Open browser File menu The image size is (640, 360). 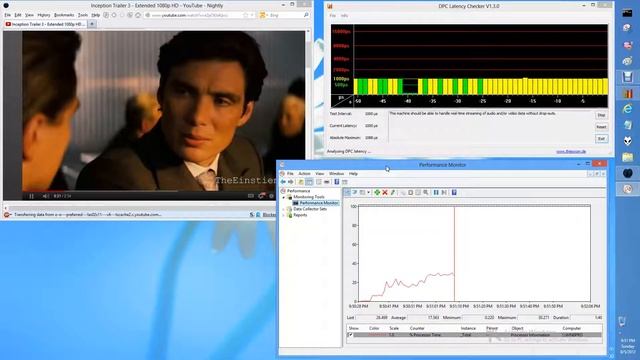(x=8, y=15)
